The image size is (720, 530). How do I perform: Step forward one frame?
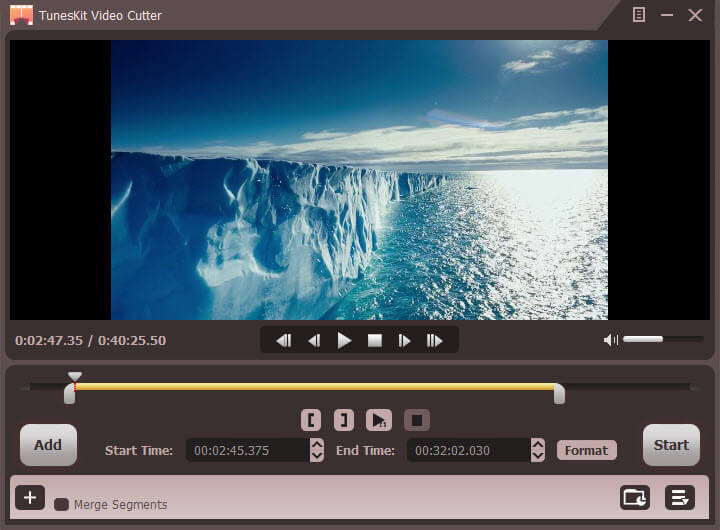click(x=404, y=340)
